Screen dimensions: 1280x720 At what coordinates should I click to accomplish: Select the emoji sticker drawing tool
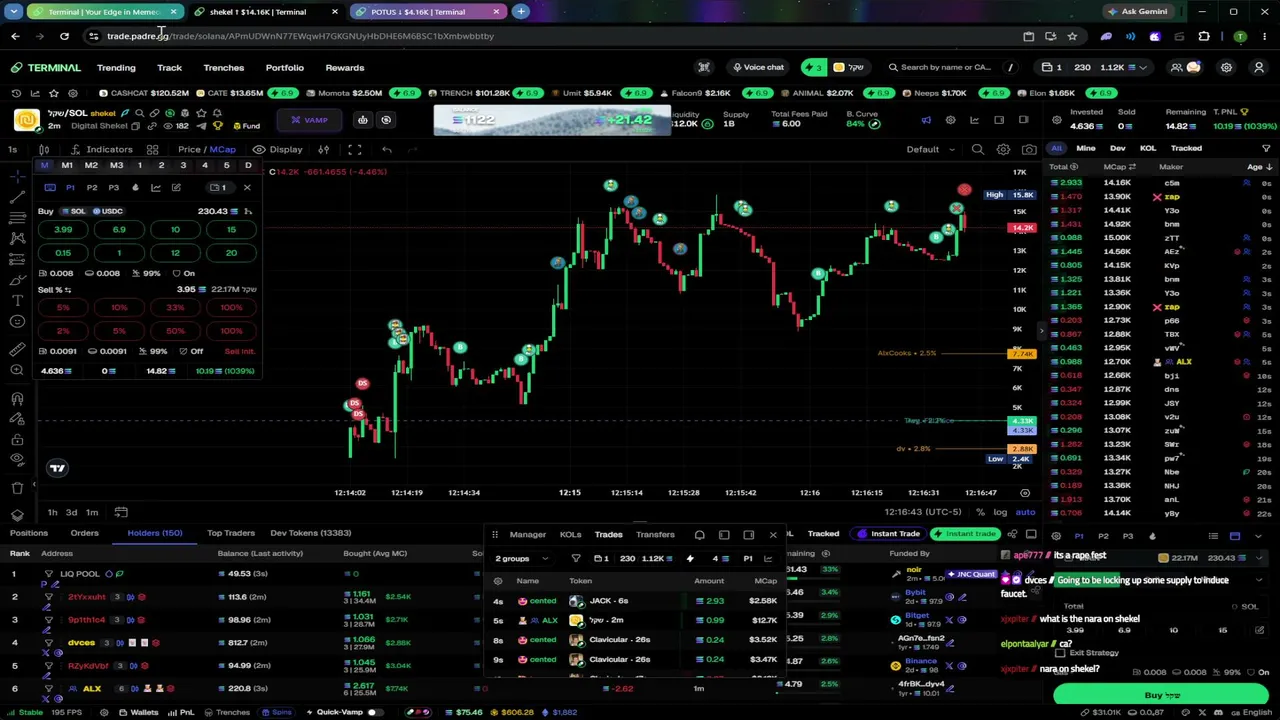tap(17, 321)
